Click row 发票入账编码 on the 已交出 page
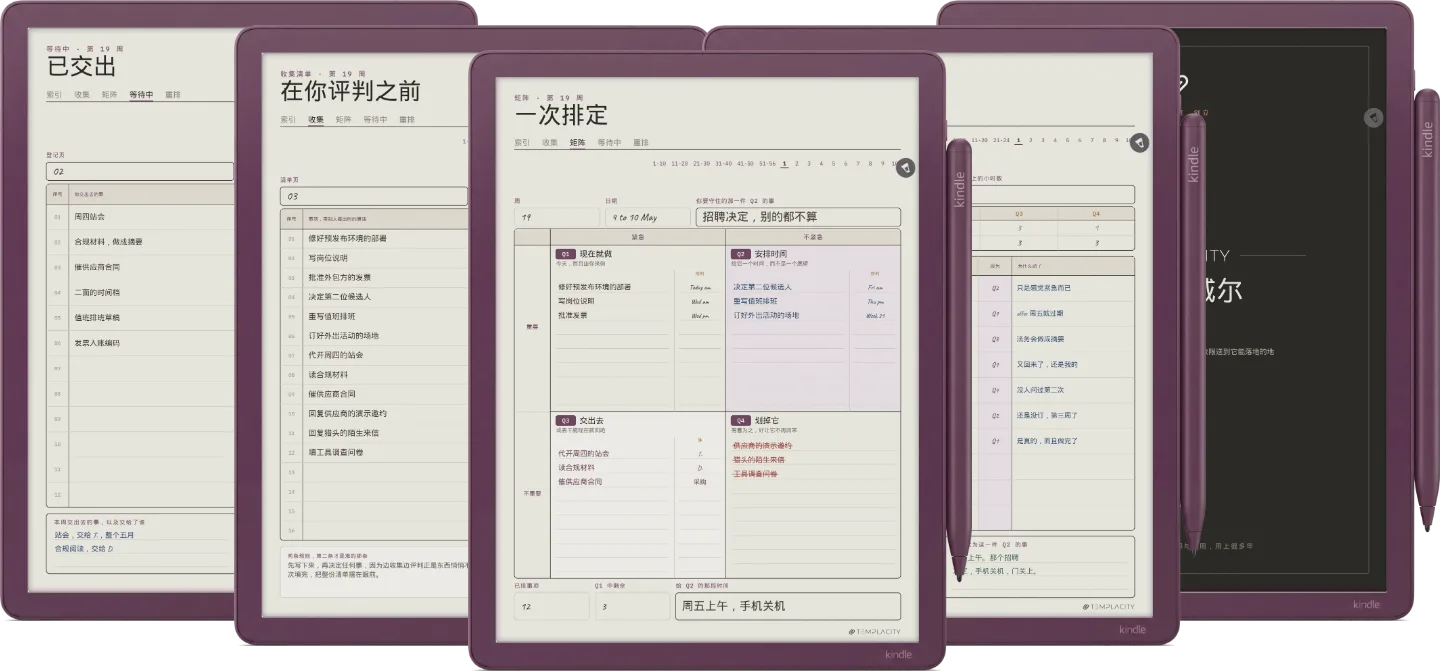The image size is (1440, 671). [140, 343]
